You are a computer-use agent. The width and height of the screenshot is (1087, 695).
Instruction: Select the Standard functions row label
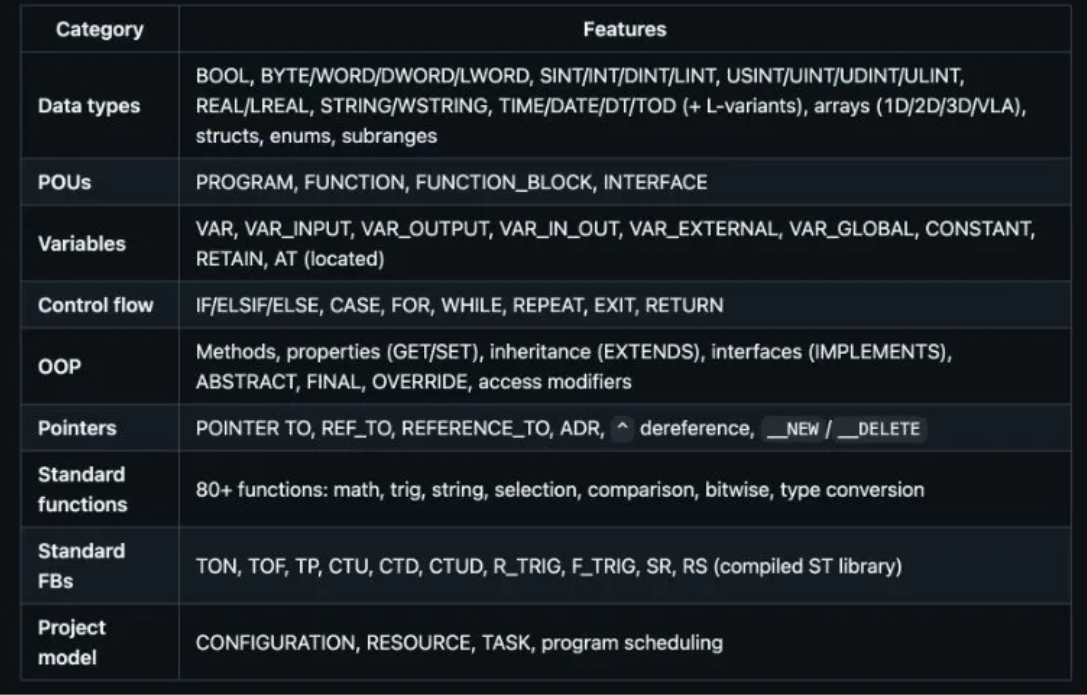pyautogui.click(x=82, y=489)
